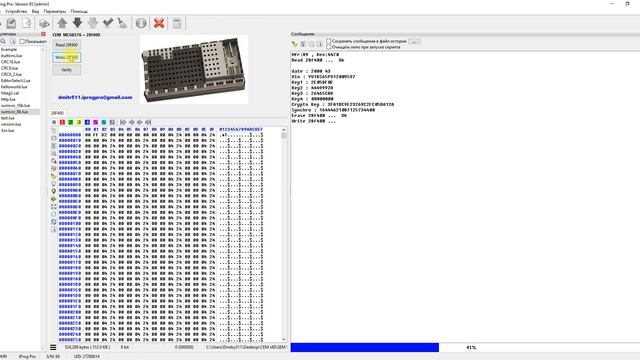Click the location pin icon beside hex rows
Image resolution: width=640 pixels, height=360 pixels.
(x=53, y=191)
